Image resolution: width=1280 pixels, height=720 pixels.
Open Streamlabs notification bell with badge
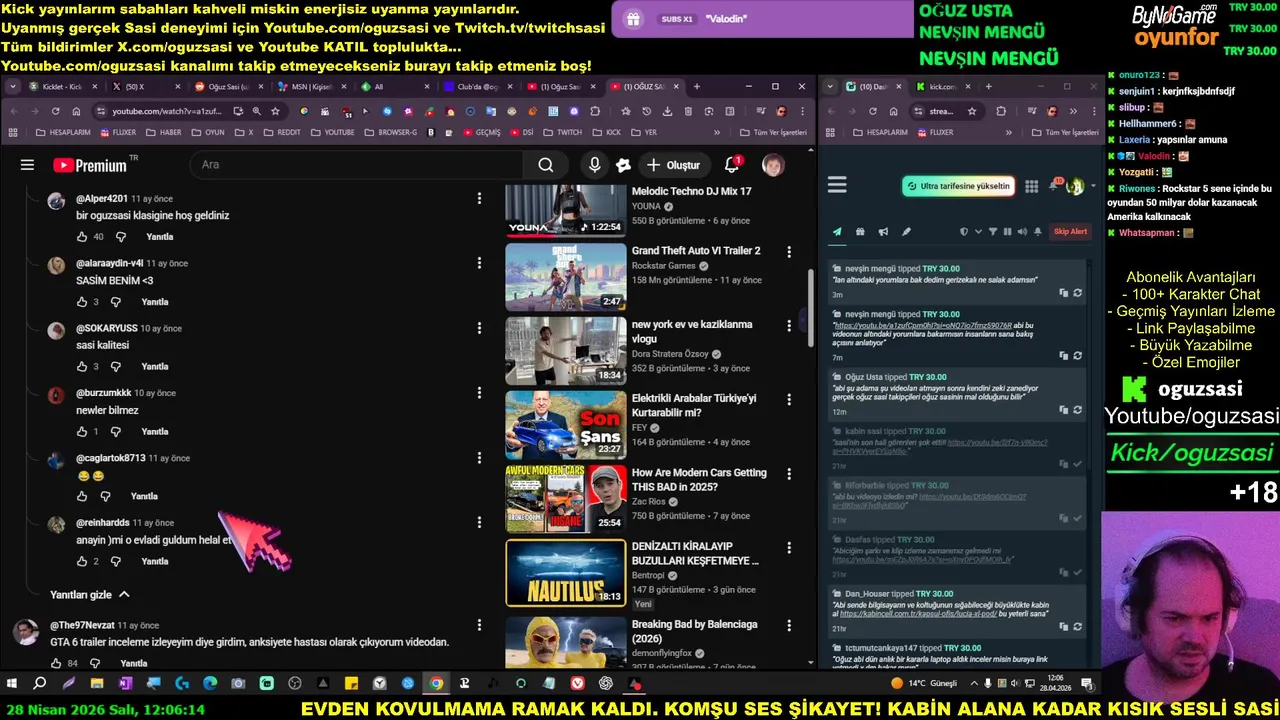click(1055, 185)
